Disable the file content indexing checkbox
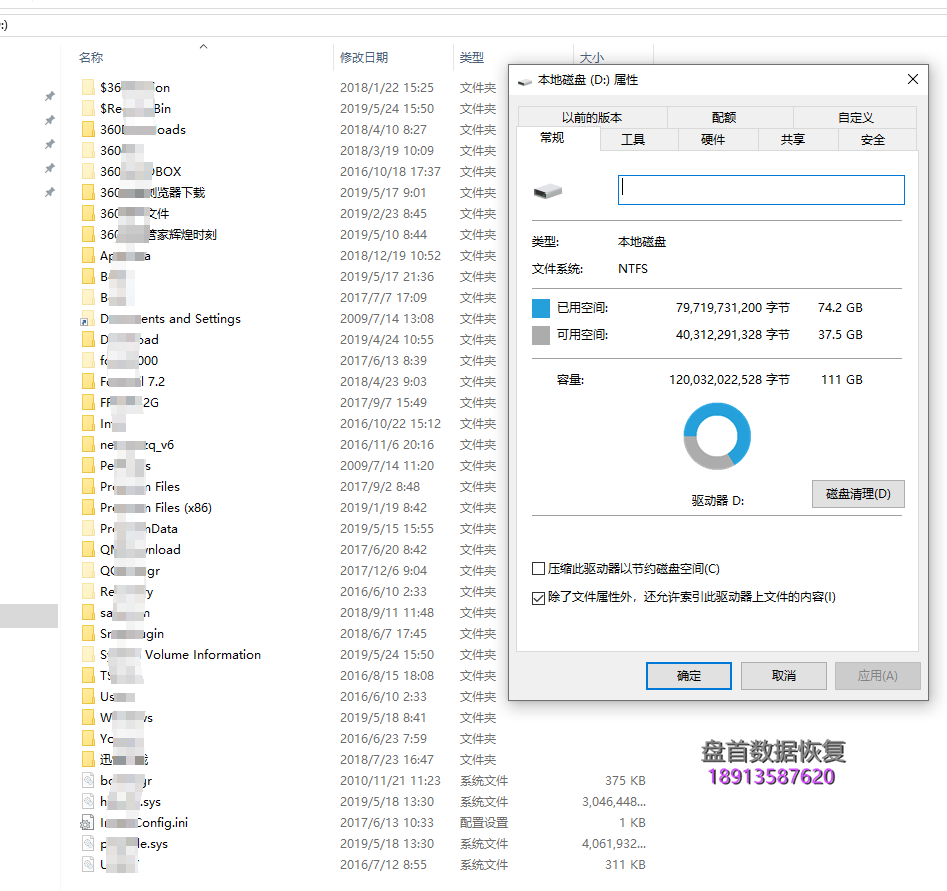Viewport: 947px width, 891px height. [x=538, y=598]
